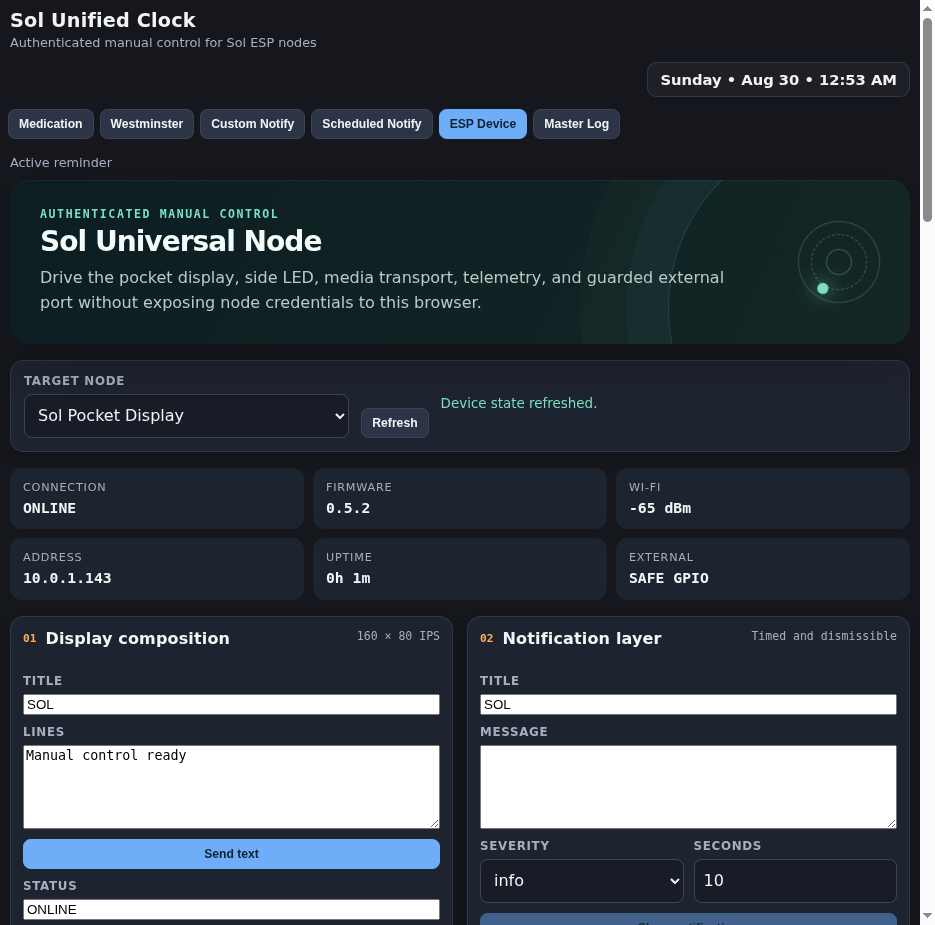The image size is (935, 925).
Task: Click the "Active reminder" label
Action: click(61, 163)
